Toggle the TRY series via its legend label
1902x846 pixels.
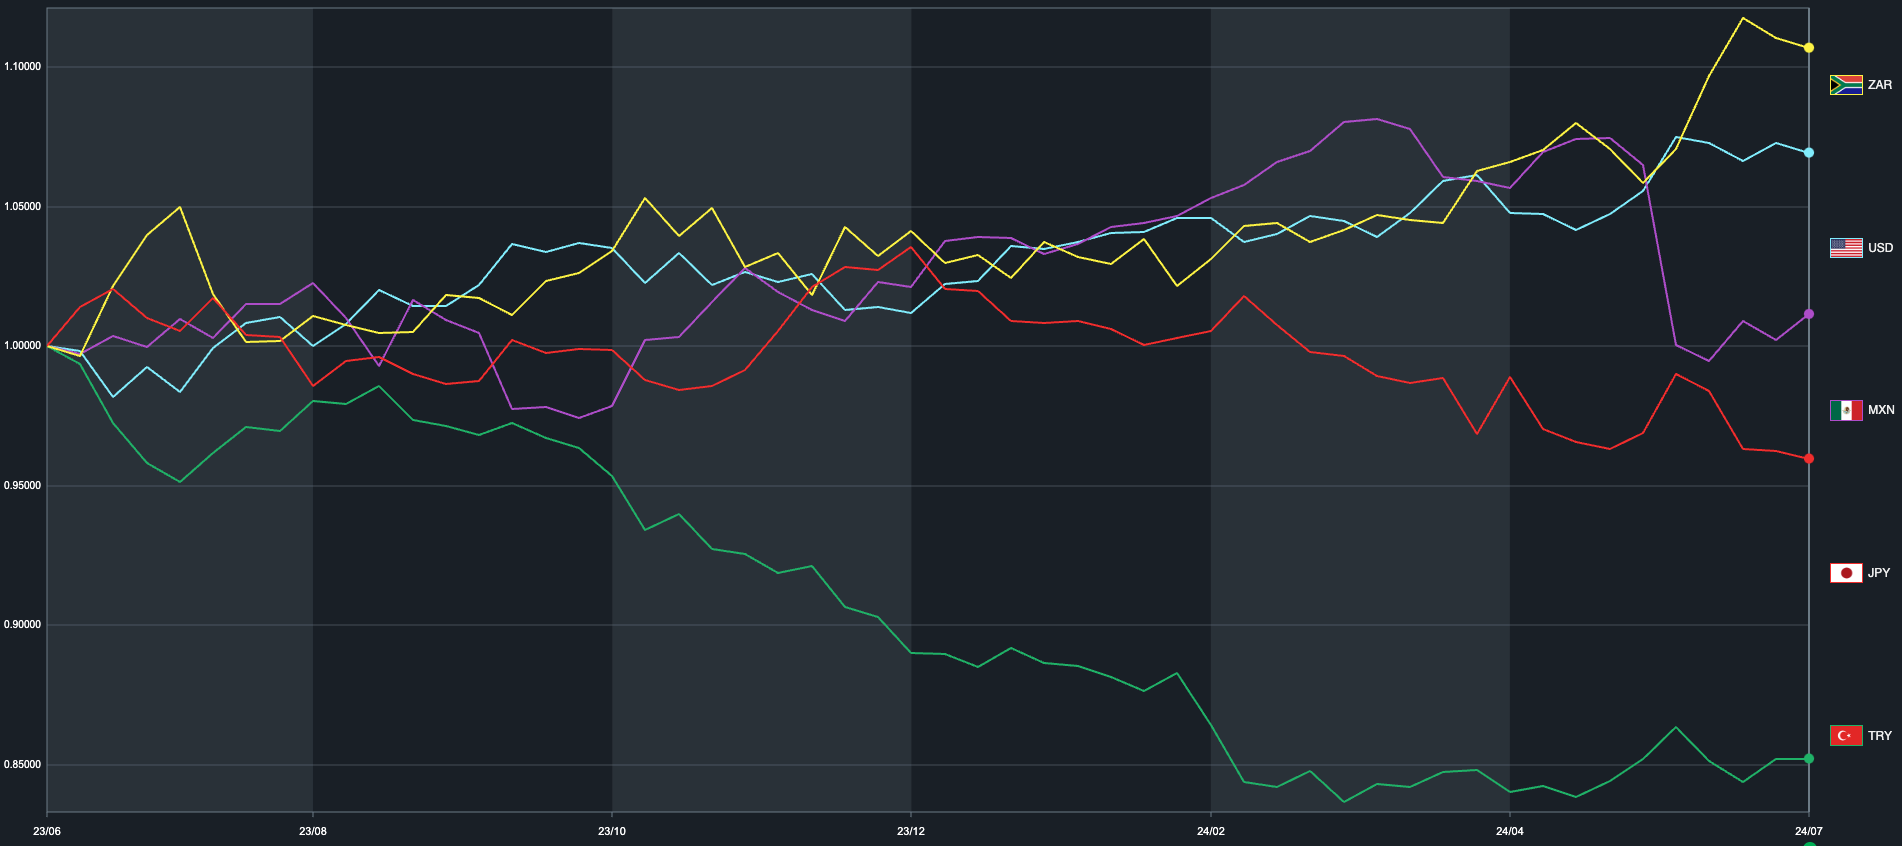point(1880,736)
